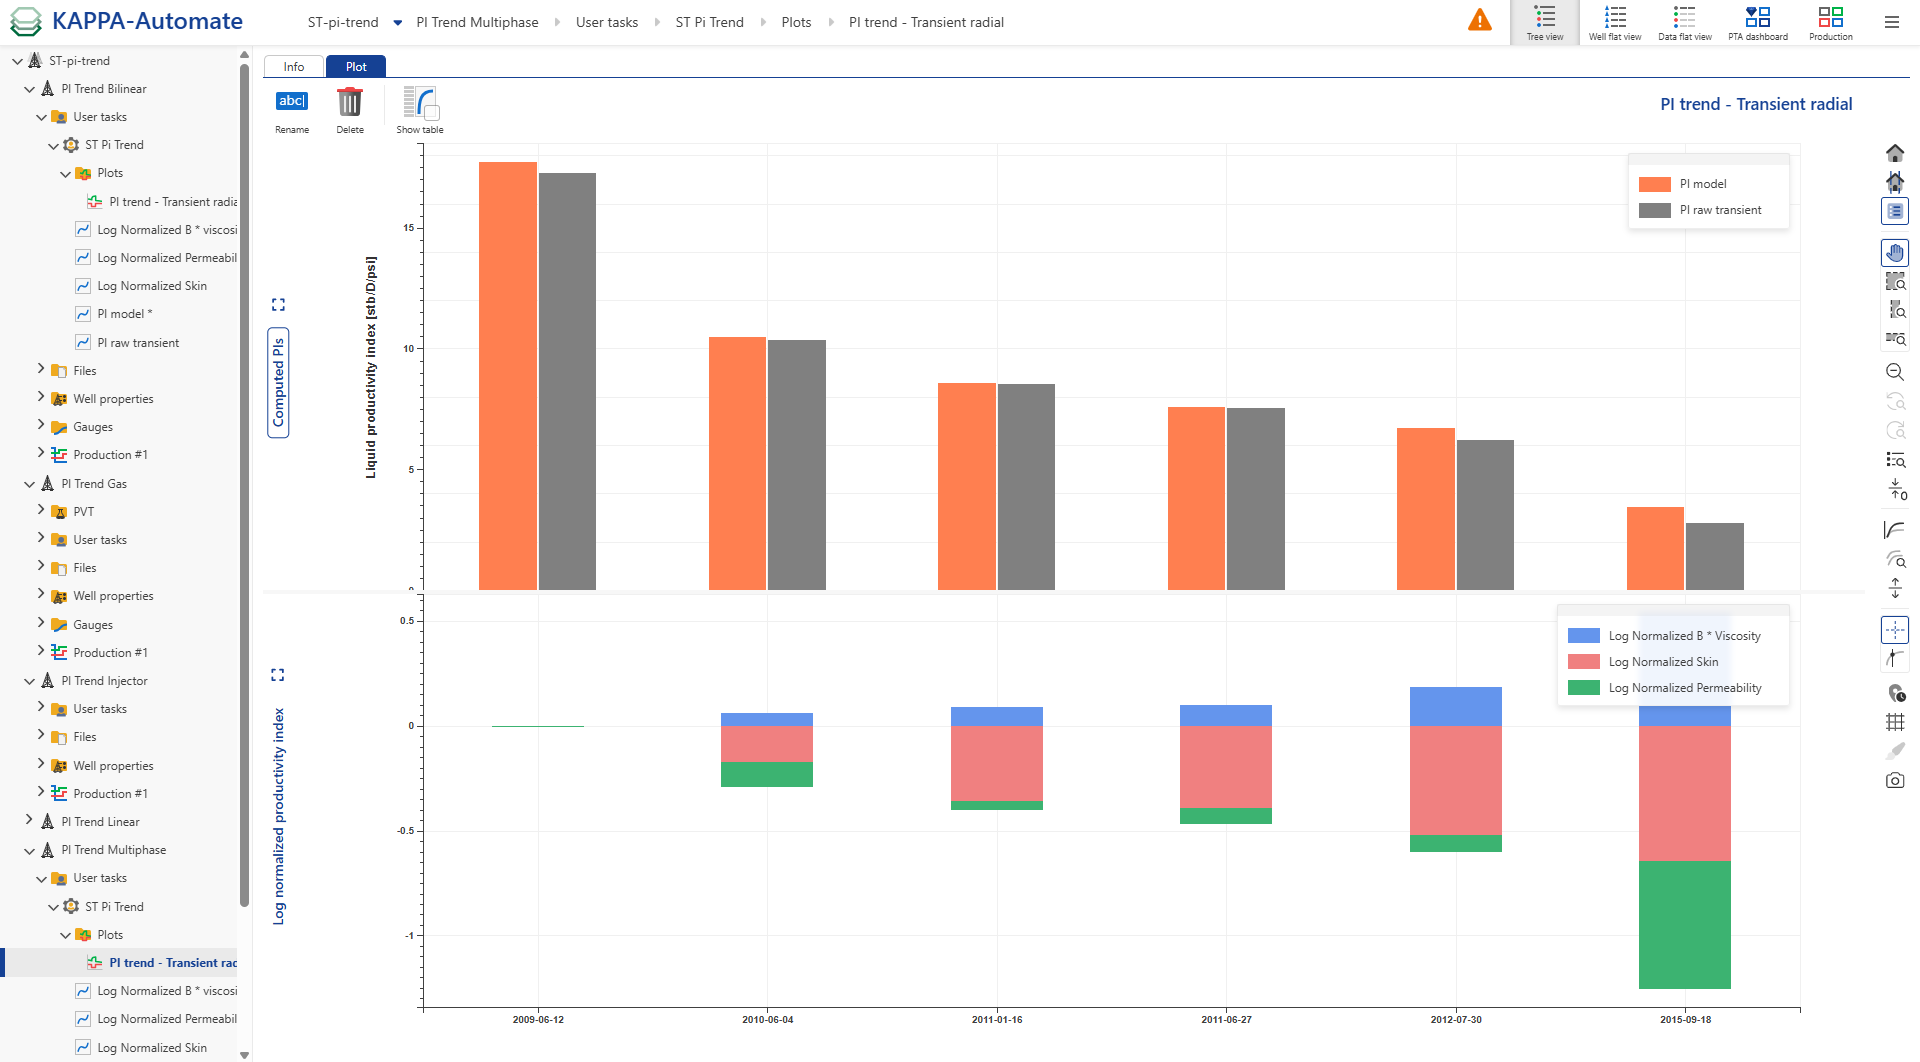Viewport: 1920px width, 1062px height.
Task: Click the PI model orange legend swatch
Action: (x=1654, y=184)
